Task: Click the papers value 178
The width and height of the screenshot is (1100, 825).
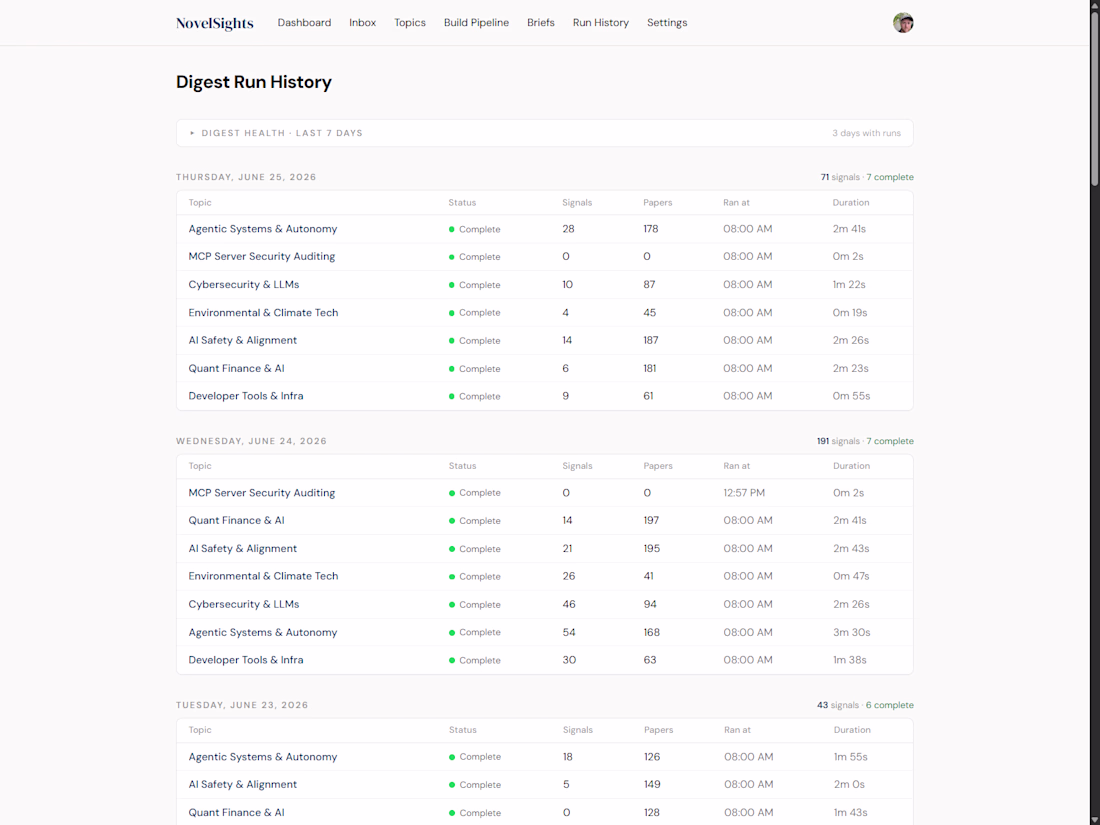Action: [650, 229]
